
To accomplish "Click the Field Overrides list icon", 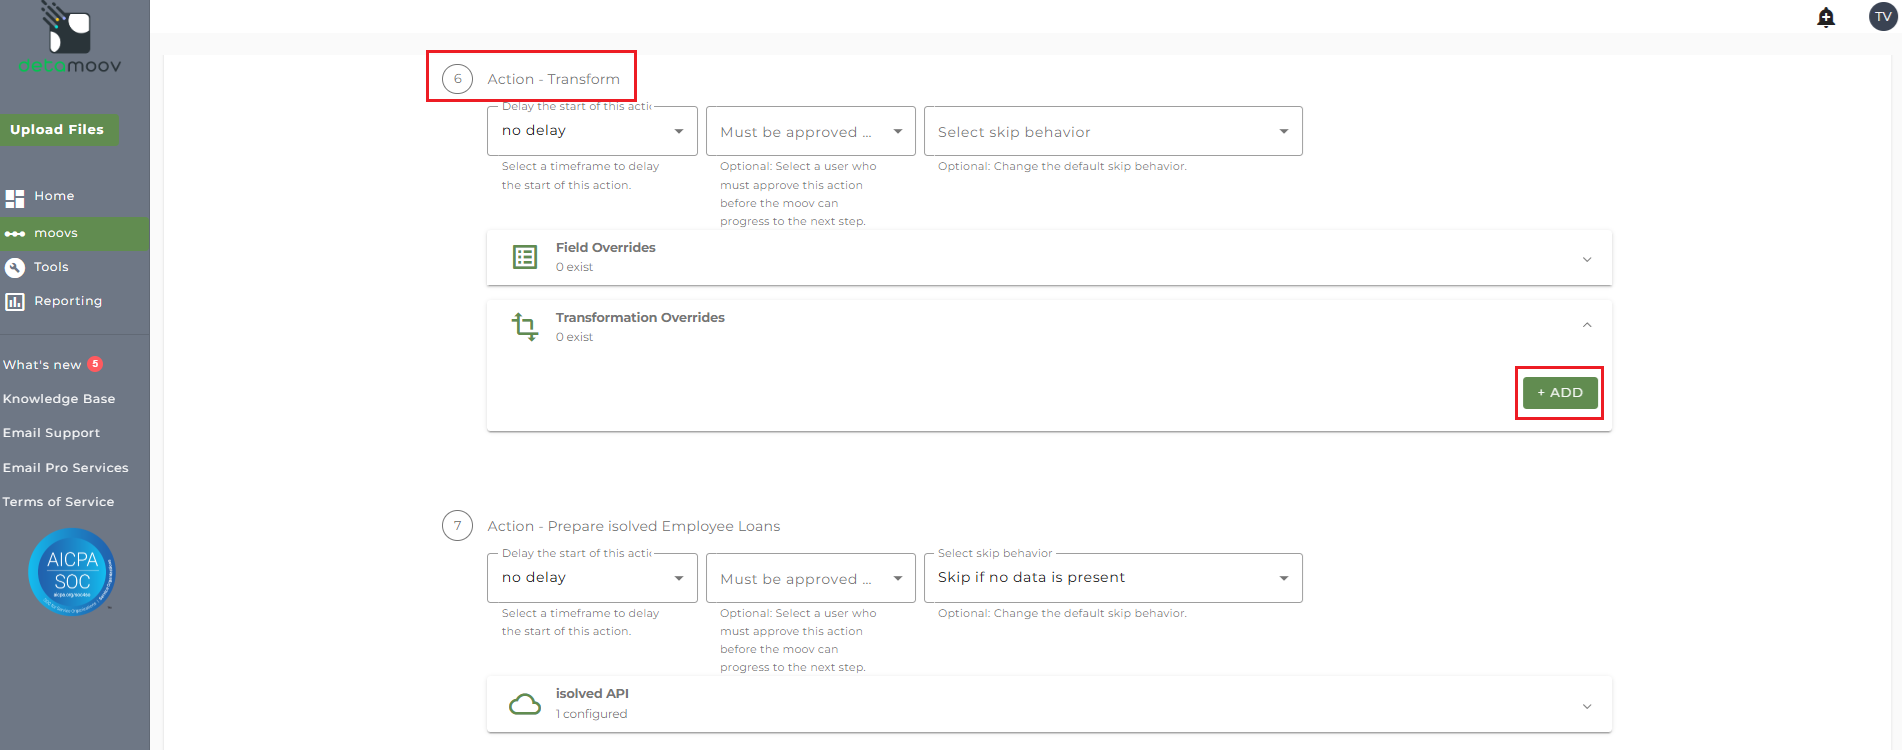I will (x=525, y=257).
